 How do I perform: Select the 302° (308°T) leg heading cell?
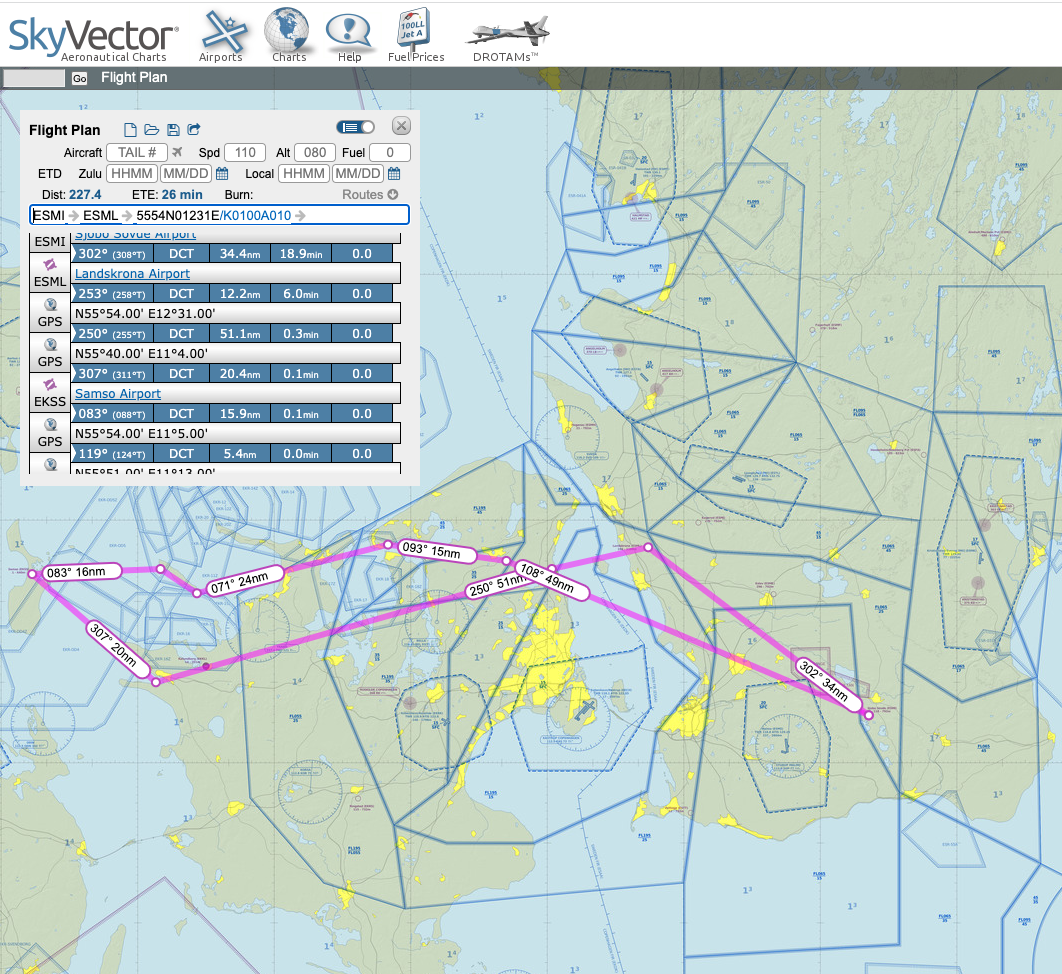click(112, 254)
